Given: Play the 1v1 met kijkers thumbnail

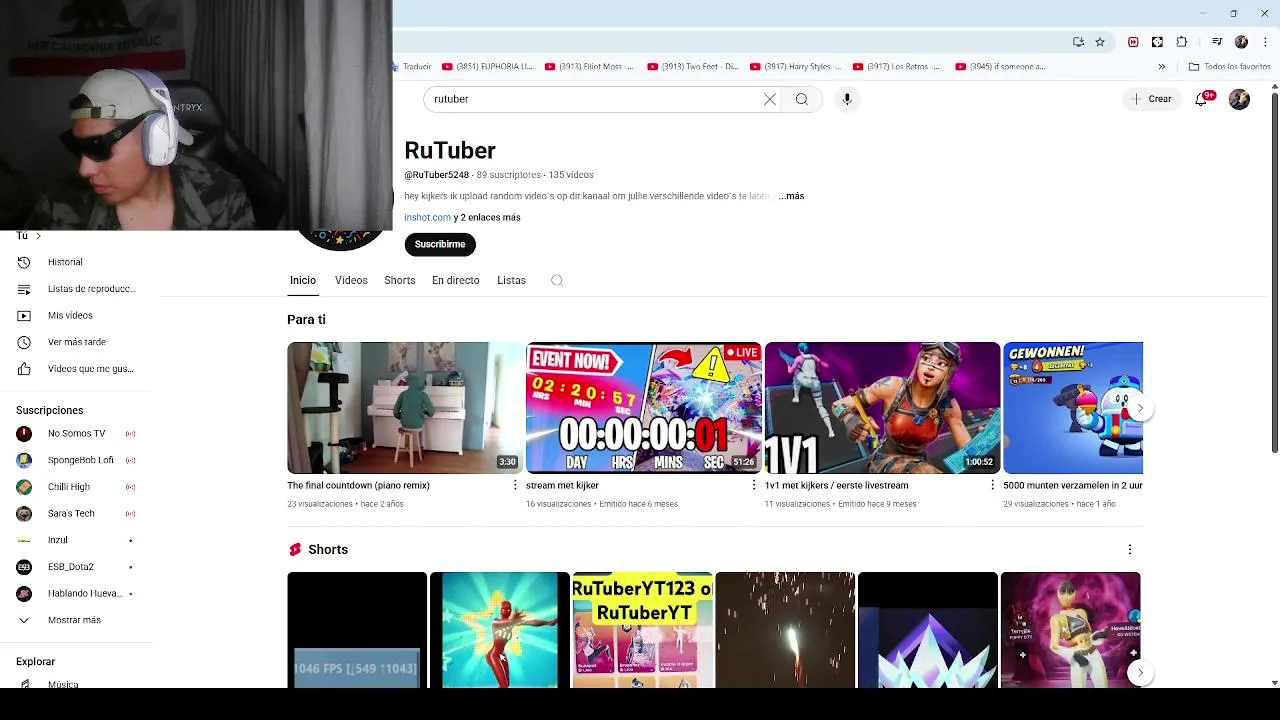Looking at the screenshot, I should tap(882, 408).
